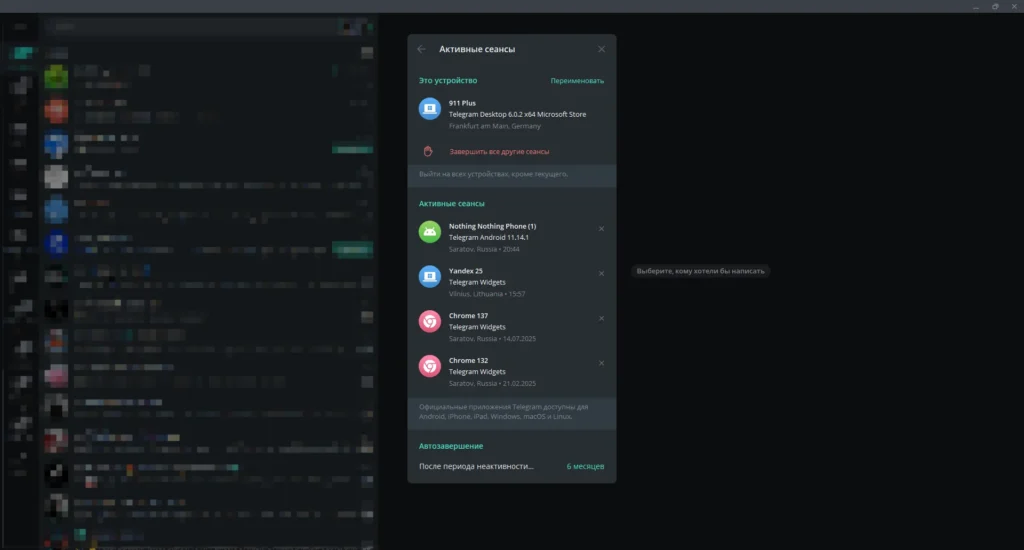The height and width of the screenshot is (550, 1024).
Task: Minimize the Telegram window
Action: pos(976,7)
